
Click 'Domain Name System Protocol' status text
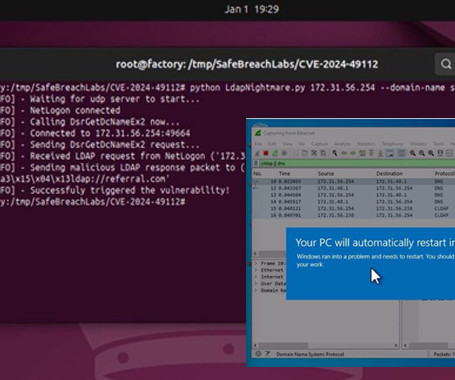tap(310, 354)
